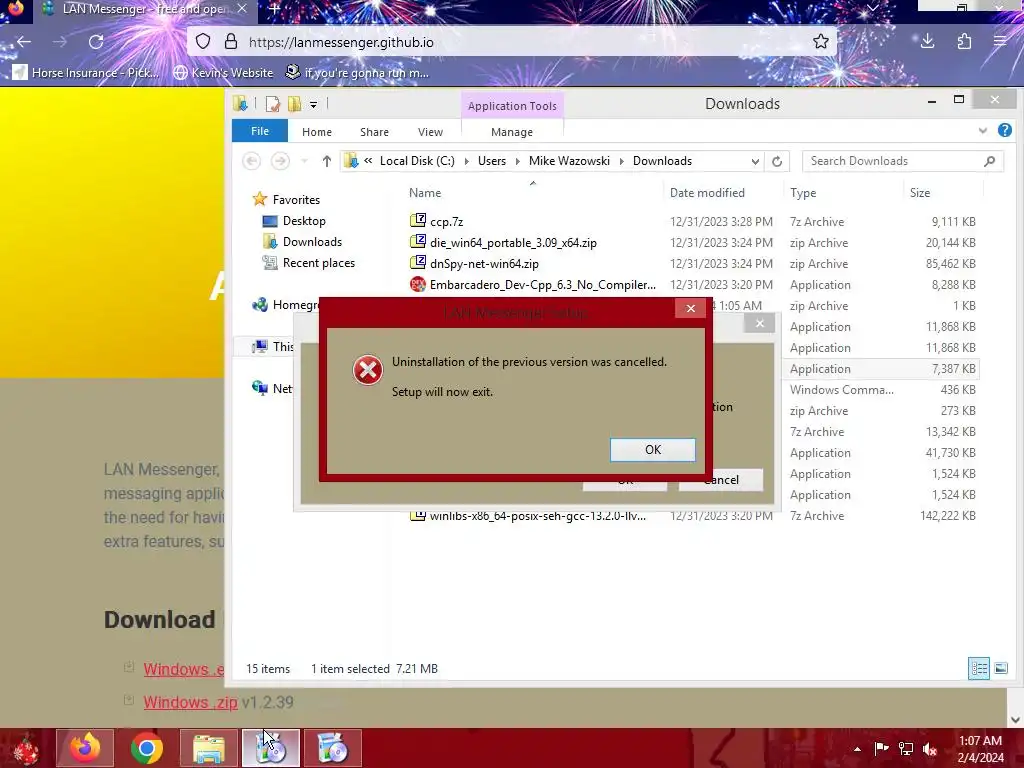Click the tracking protection shield icon

203,42
